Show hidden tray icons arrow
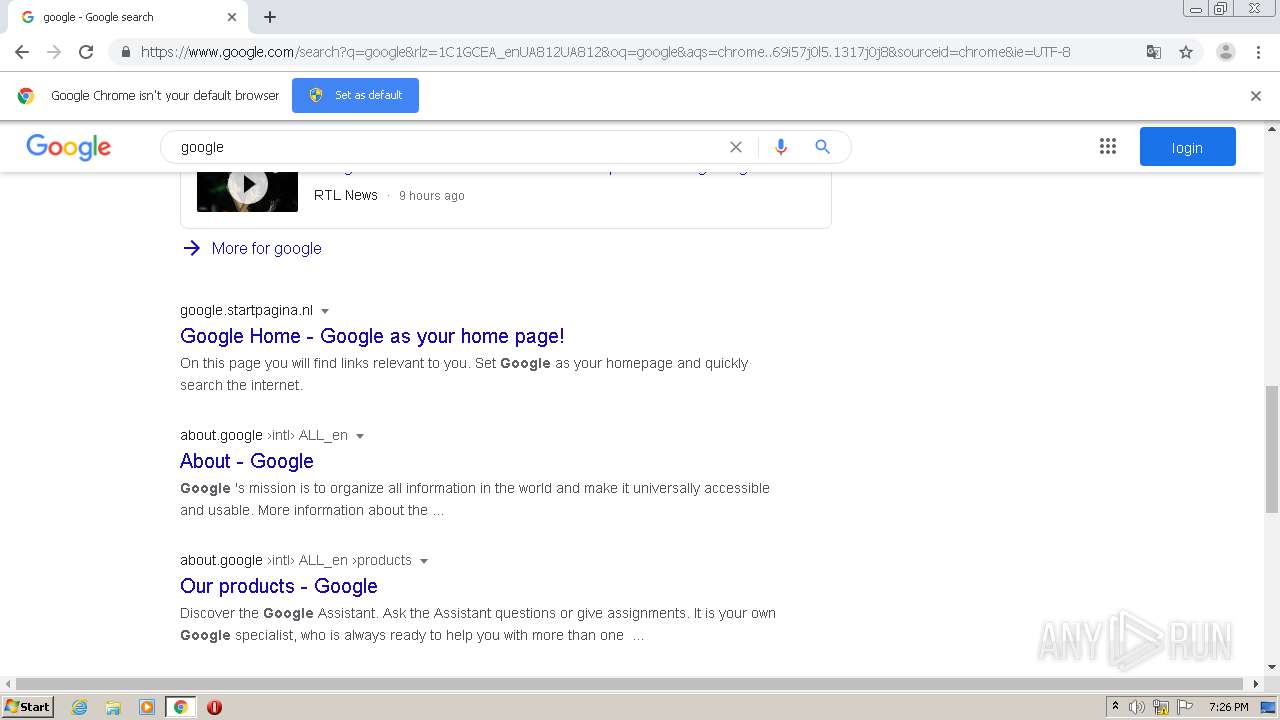1280x720 pixels. click(x=1116, y=707)
